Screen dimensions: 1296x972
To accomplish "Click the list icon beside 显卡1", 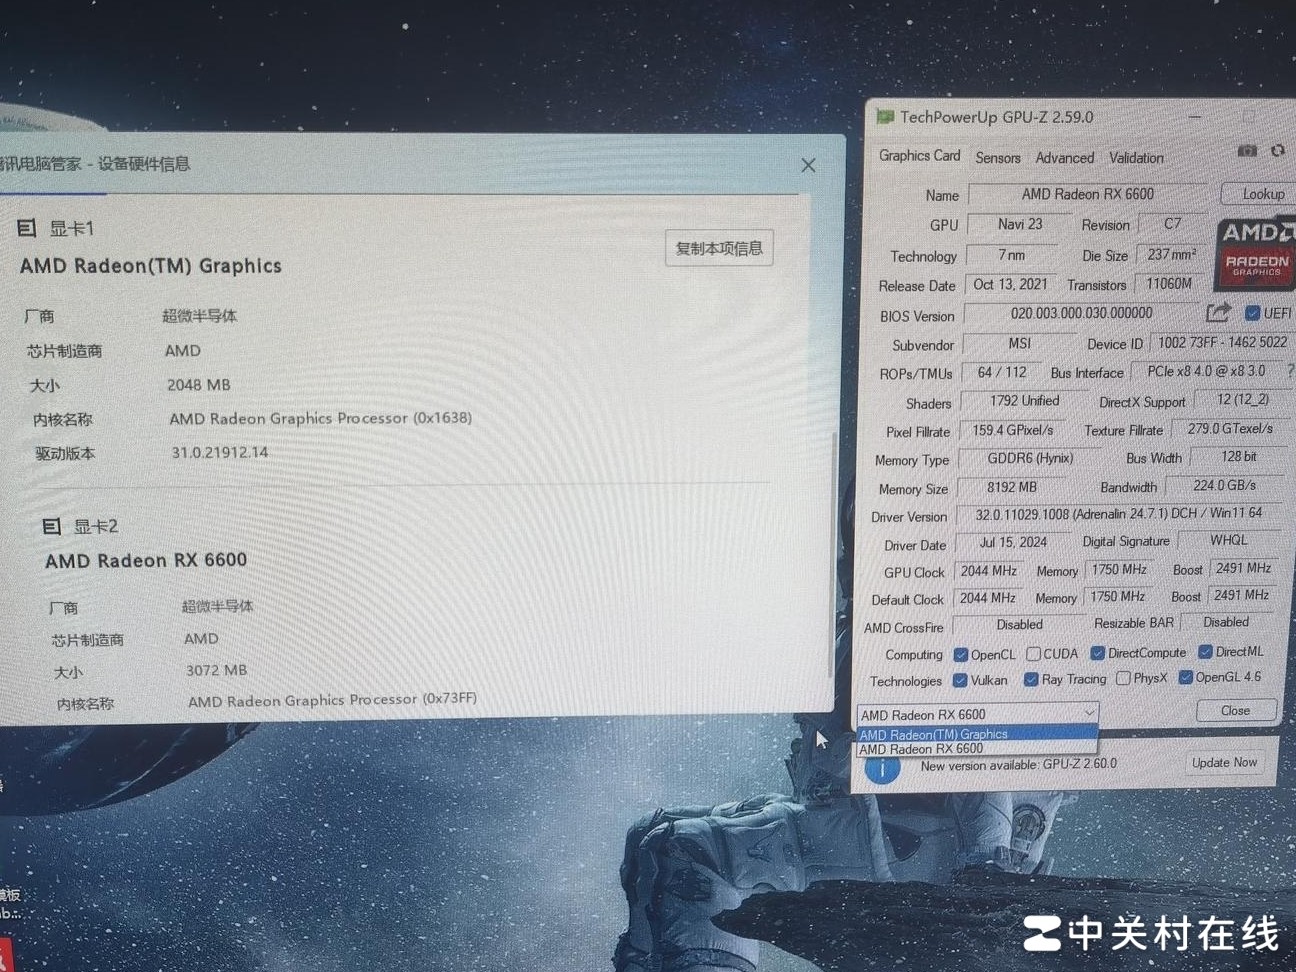I will pos(27,229).
